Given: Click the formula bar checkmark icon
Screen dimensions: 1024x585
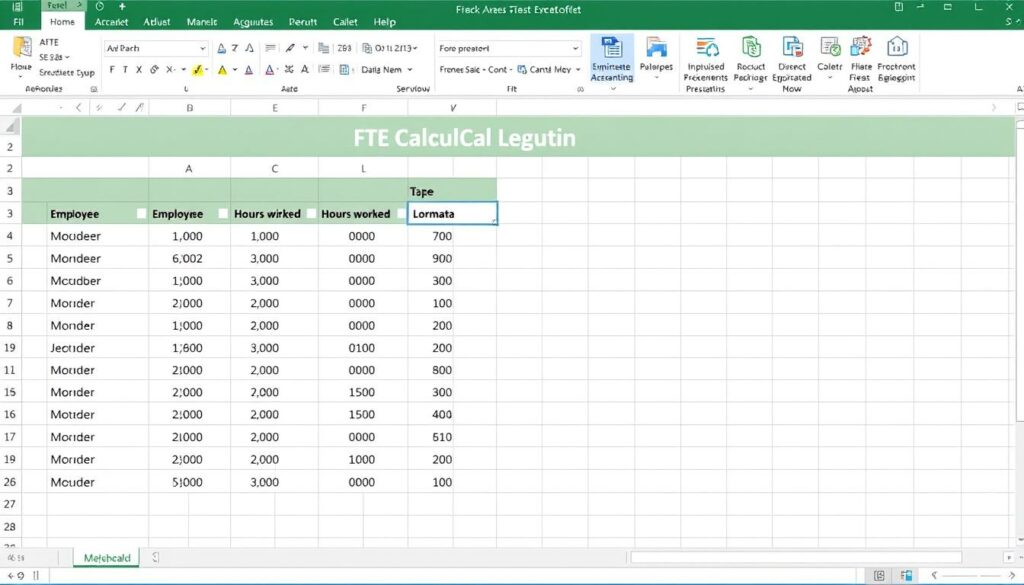Looking at the screenshot, I should (120, 108).
